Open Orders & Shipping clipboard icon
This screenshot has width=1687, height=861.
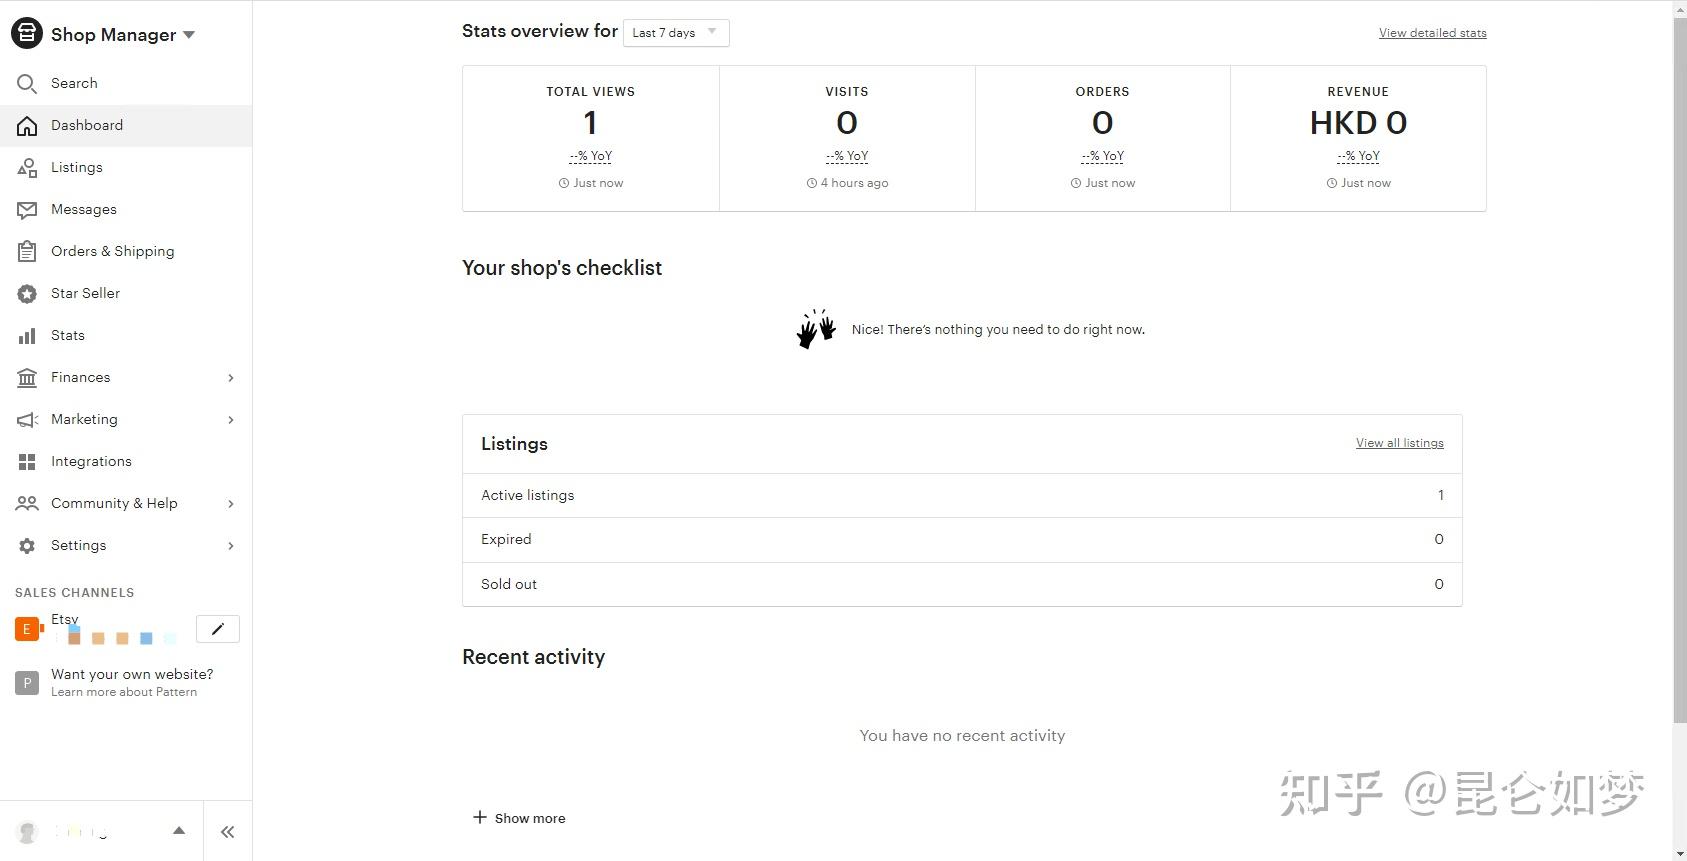(x=27, y=252)
